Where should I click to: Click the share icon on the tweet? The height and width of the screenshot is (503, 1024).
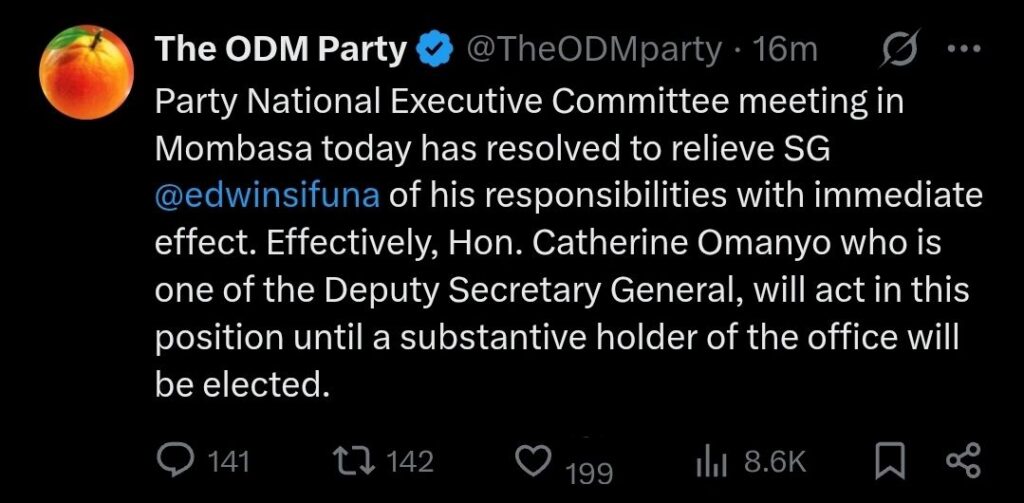pos(962,460)
